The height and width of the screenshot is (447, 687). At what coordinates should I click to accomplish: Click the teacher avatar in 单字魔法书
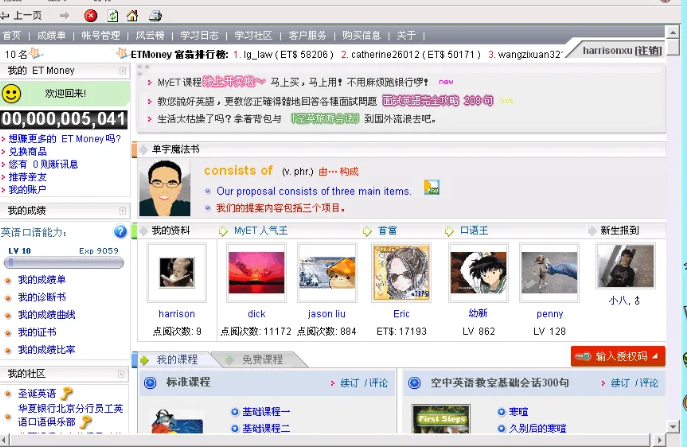(165, 188)
